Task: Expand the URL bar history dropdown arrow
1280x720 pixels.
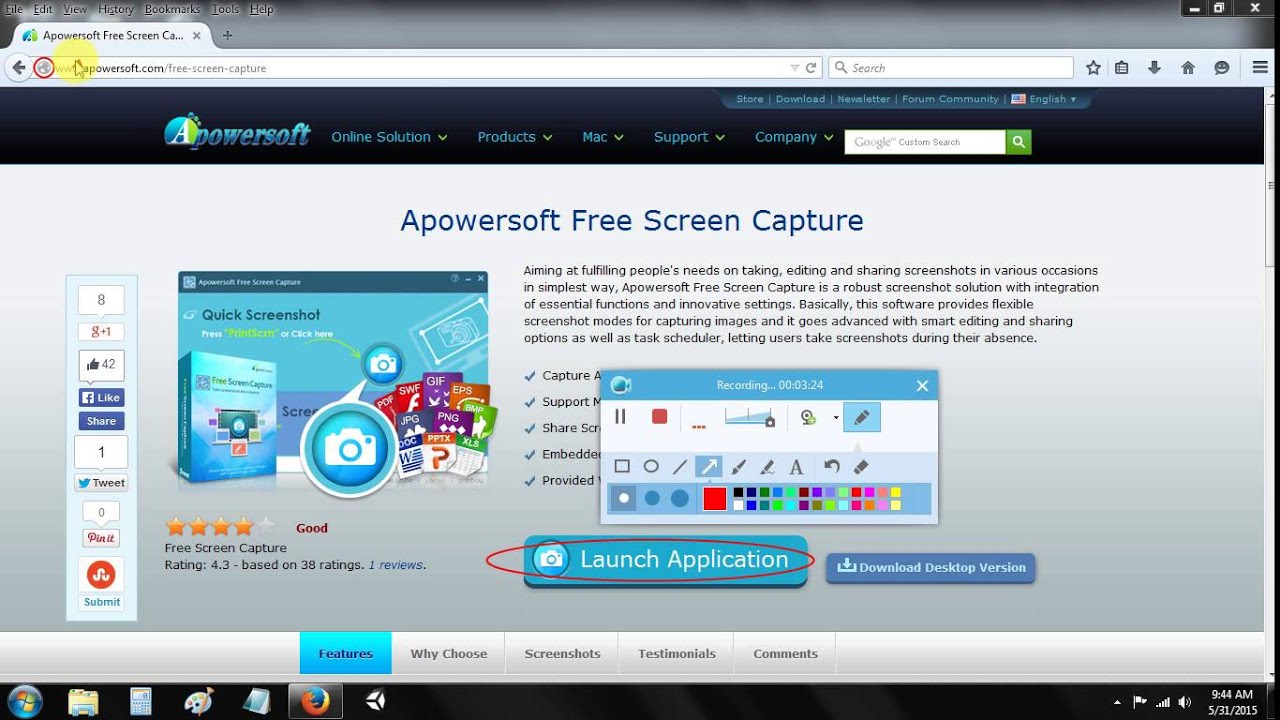Action: [795, 68]
